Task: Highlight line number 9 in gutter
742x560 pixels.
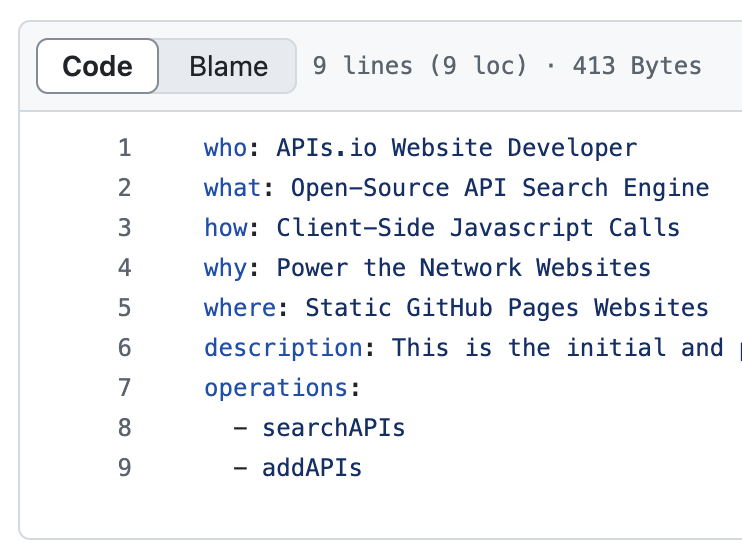Action: point(124,468)
